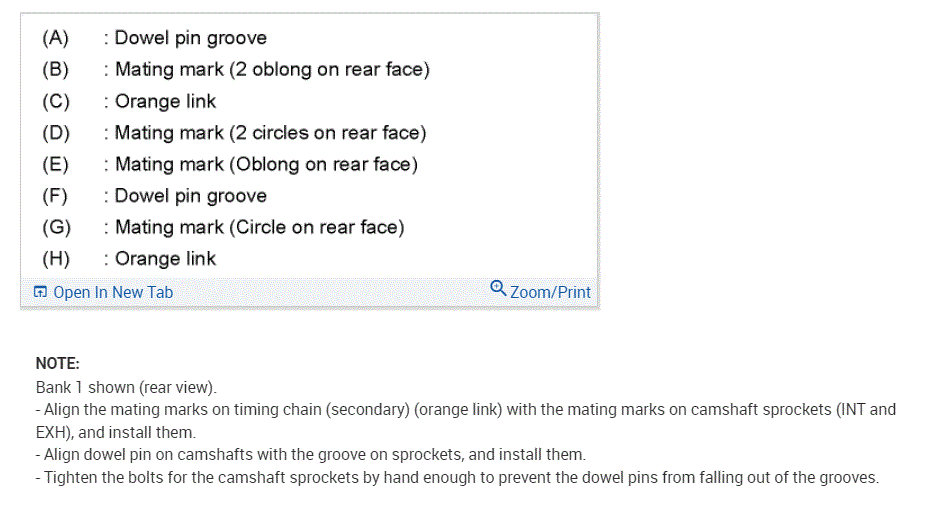Click the (B) letter label in legend

point(56,70)
